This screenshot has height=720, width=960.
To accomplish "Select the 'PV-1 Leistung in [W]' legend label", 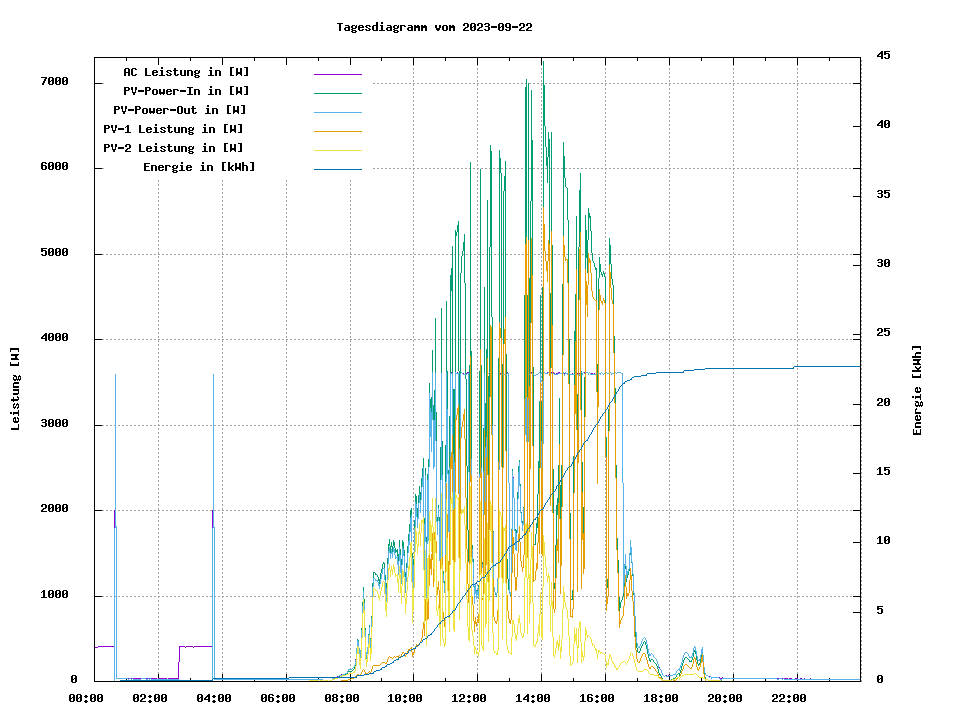I will [173, 130].
